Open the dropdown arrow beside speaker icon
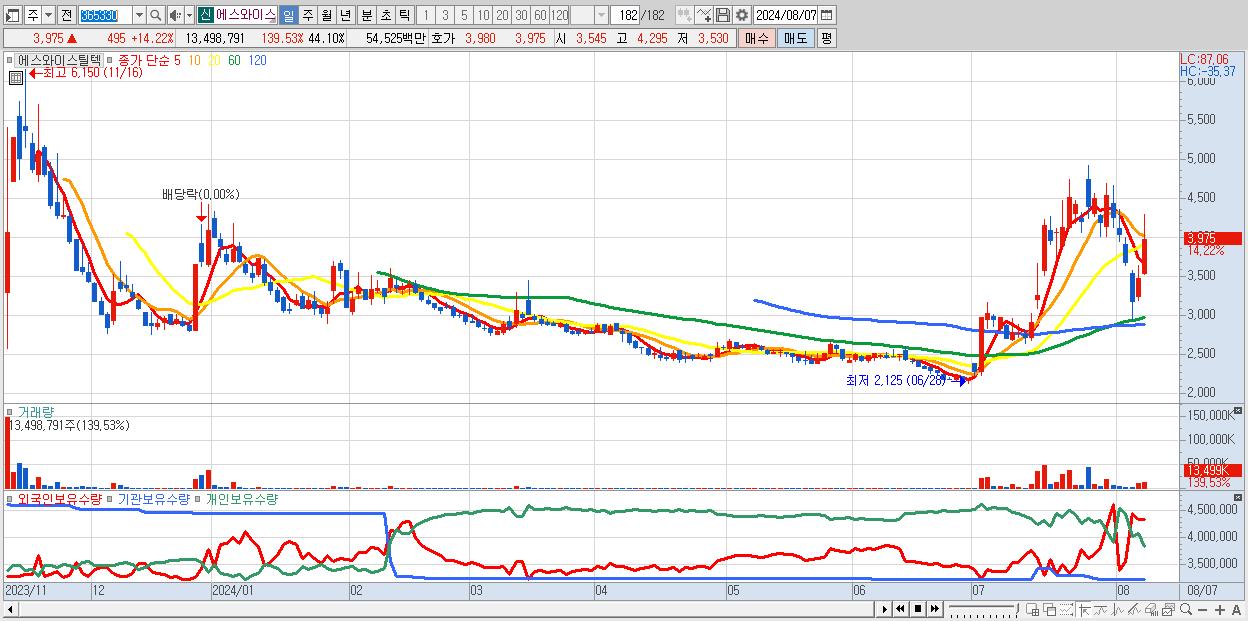The image size is (1248, 621). (187, 15)
